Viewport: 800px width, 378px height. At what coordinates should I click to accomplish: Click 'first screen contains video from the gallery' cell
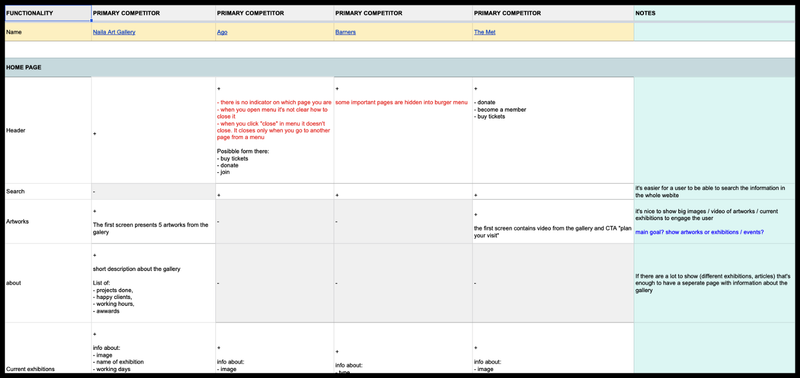[553, 221]
